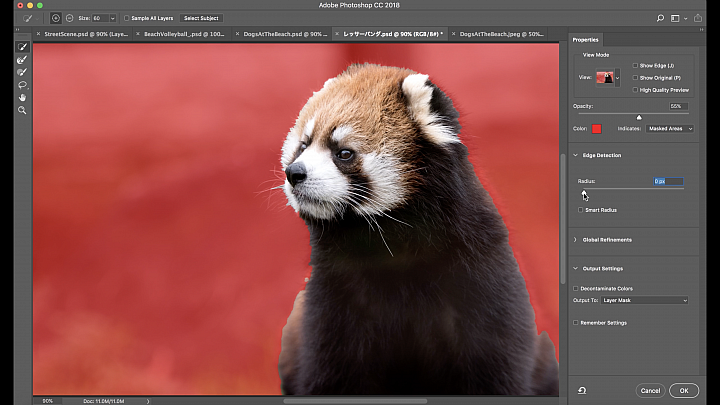Check the Remember Settings checkbox
The image size is (720, 405).
[576, 323]
